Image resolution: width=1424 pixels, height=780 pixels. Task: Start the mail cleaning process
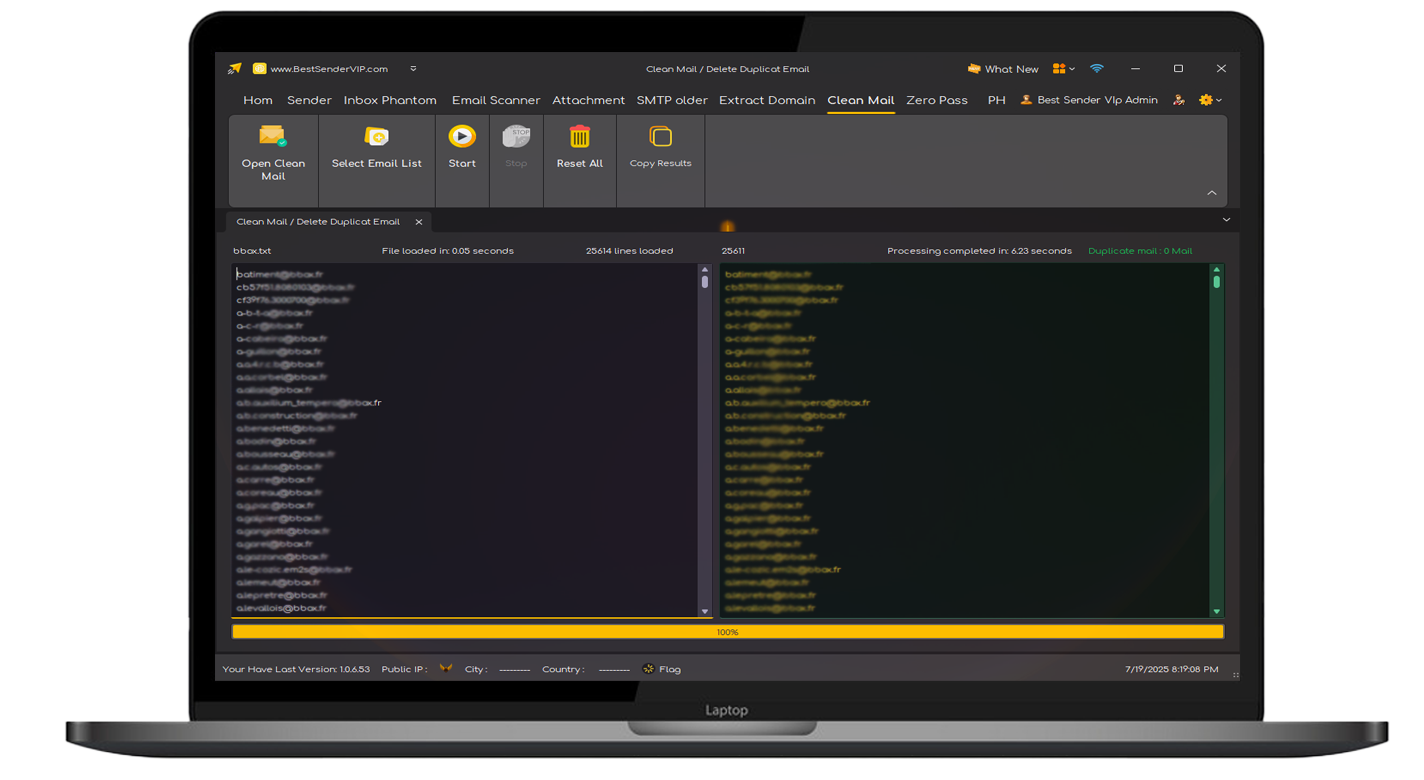point(462,146)
